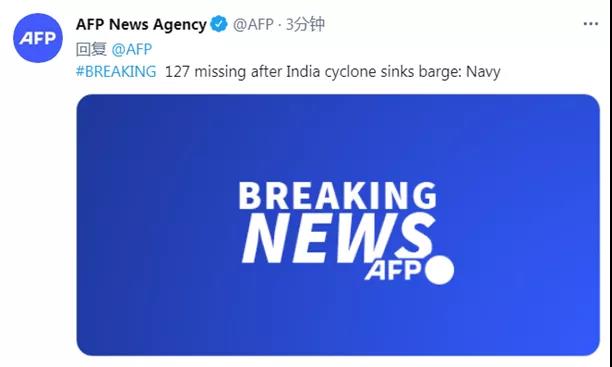Open the three-dot more options menu
Screen dimensions: 612x367
pyautogui.click(x=591, y=24)
